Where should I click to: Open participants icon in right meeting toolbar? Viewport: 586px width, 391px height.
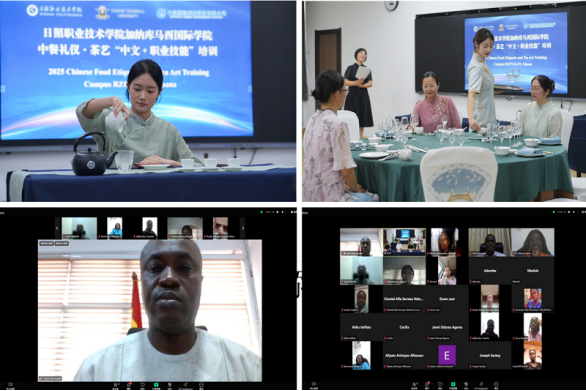pyautogui.click(x=415, y=384)
